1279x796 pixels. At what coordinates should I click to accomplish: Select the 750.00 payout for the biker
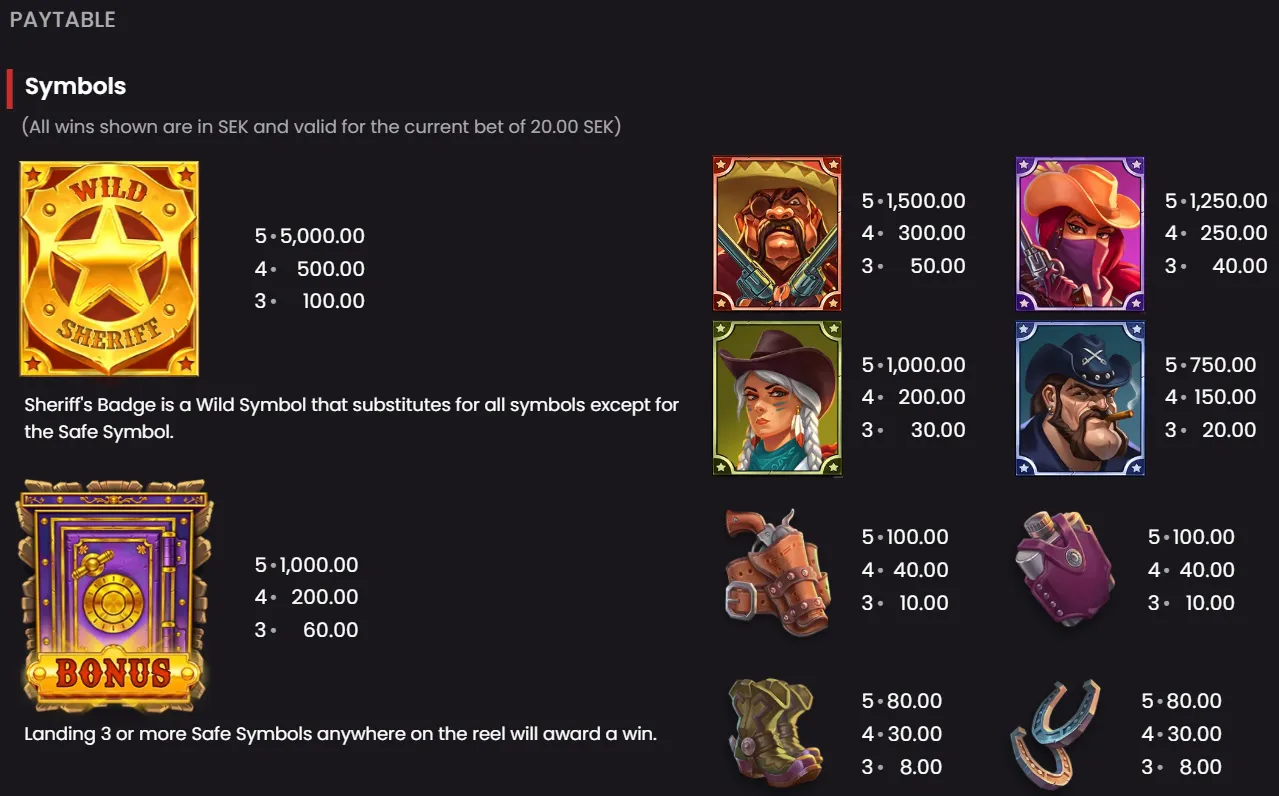1218,364
